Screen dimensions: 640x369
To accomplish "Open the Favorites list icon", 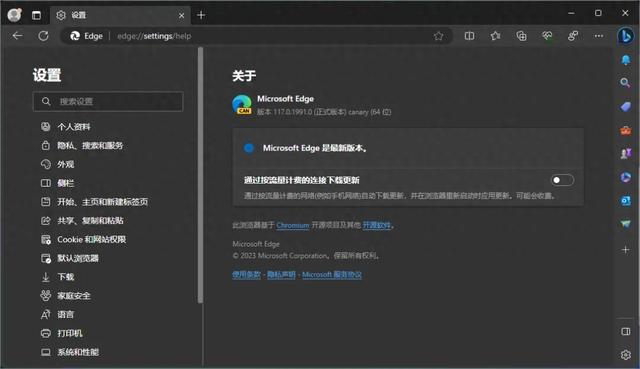I will coord(496,36).
